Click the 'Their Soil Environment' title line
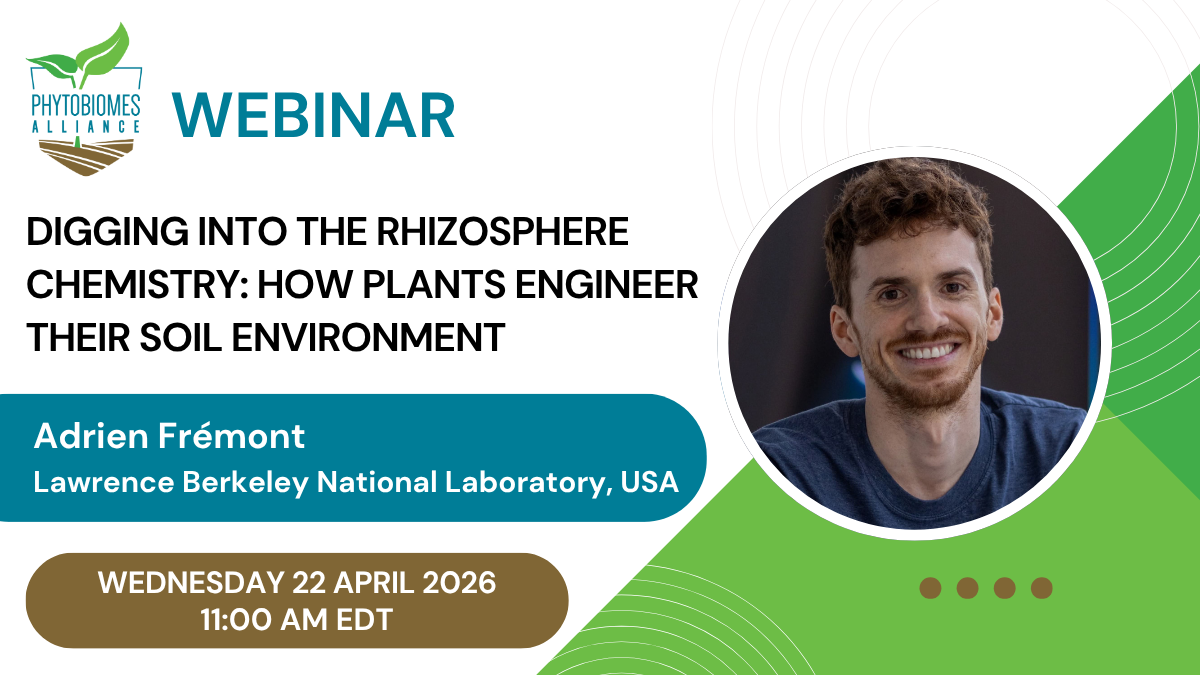Image resolution: width=1200 pixels, height=675 pixels. point(266,338)
